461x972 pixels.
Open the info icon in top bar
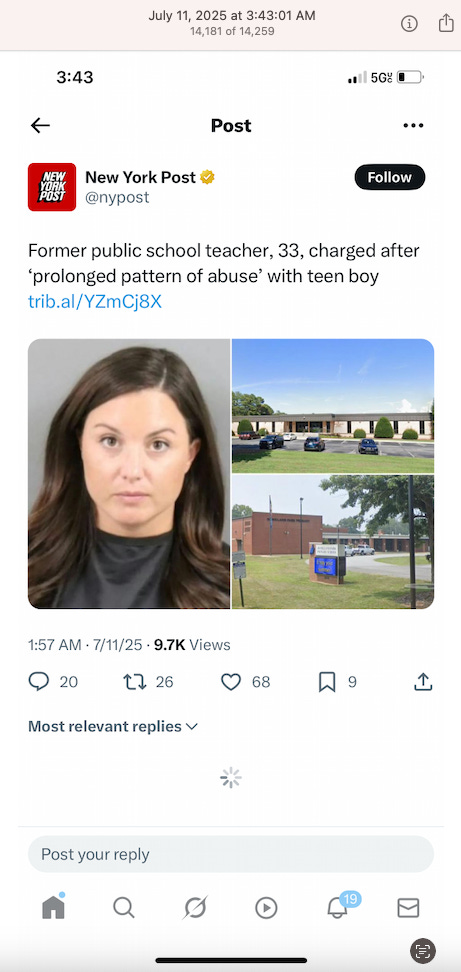pos(409,24)
